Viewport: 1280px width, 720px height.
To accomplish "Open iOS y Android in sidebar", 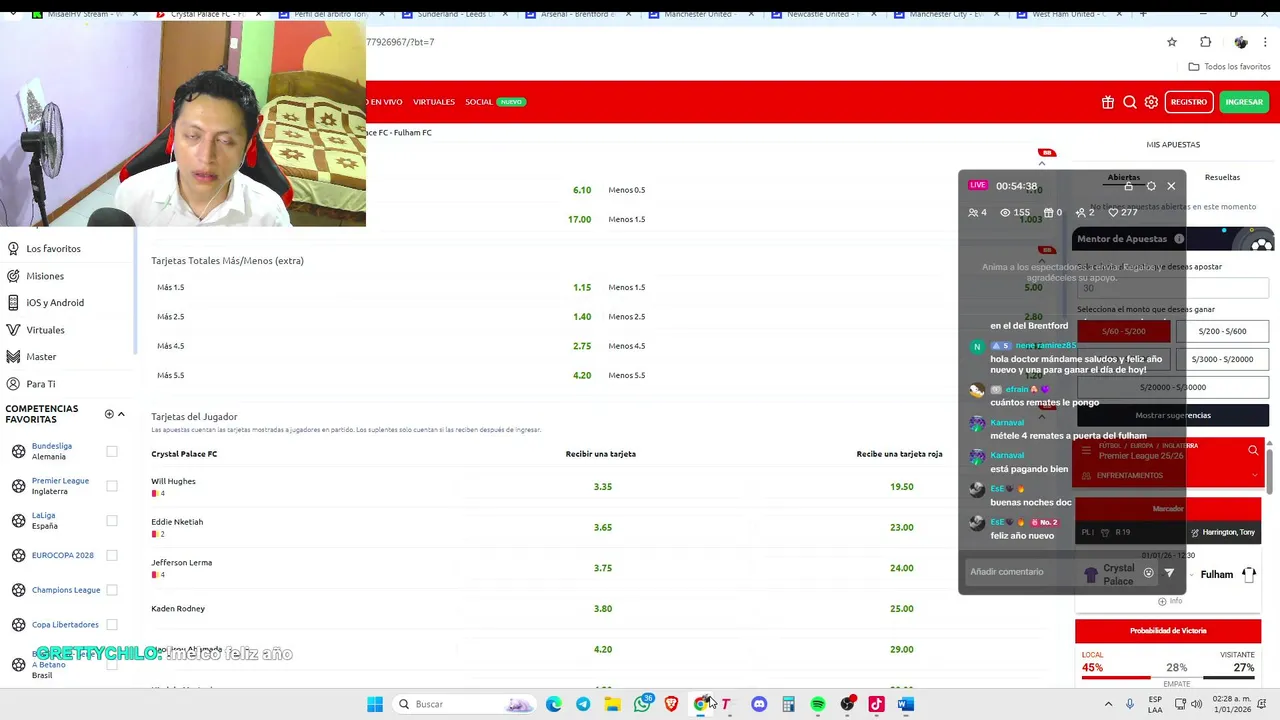I will (x=55, y=303).
